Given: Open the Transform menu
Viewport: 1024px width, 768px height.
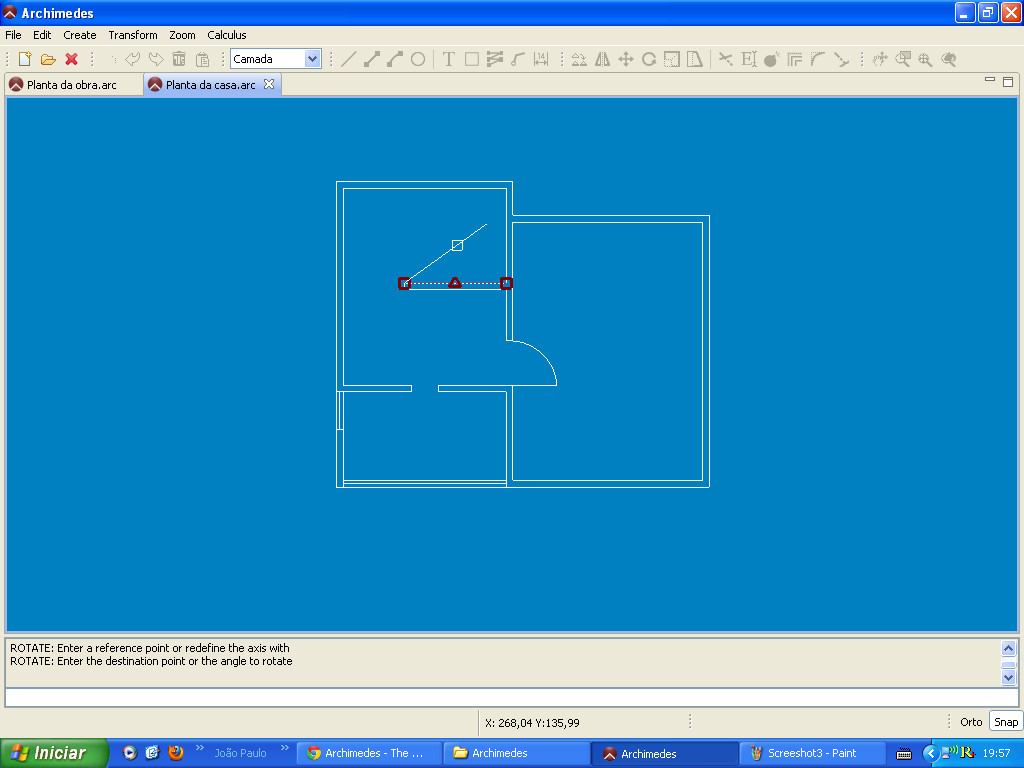Looking at the screenshot, I should (x=133, y=35).
